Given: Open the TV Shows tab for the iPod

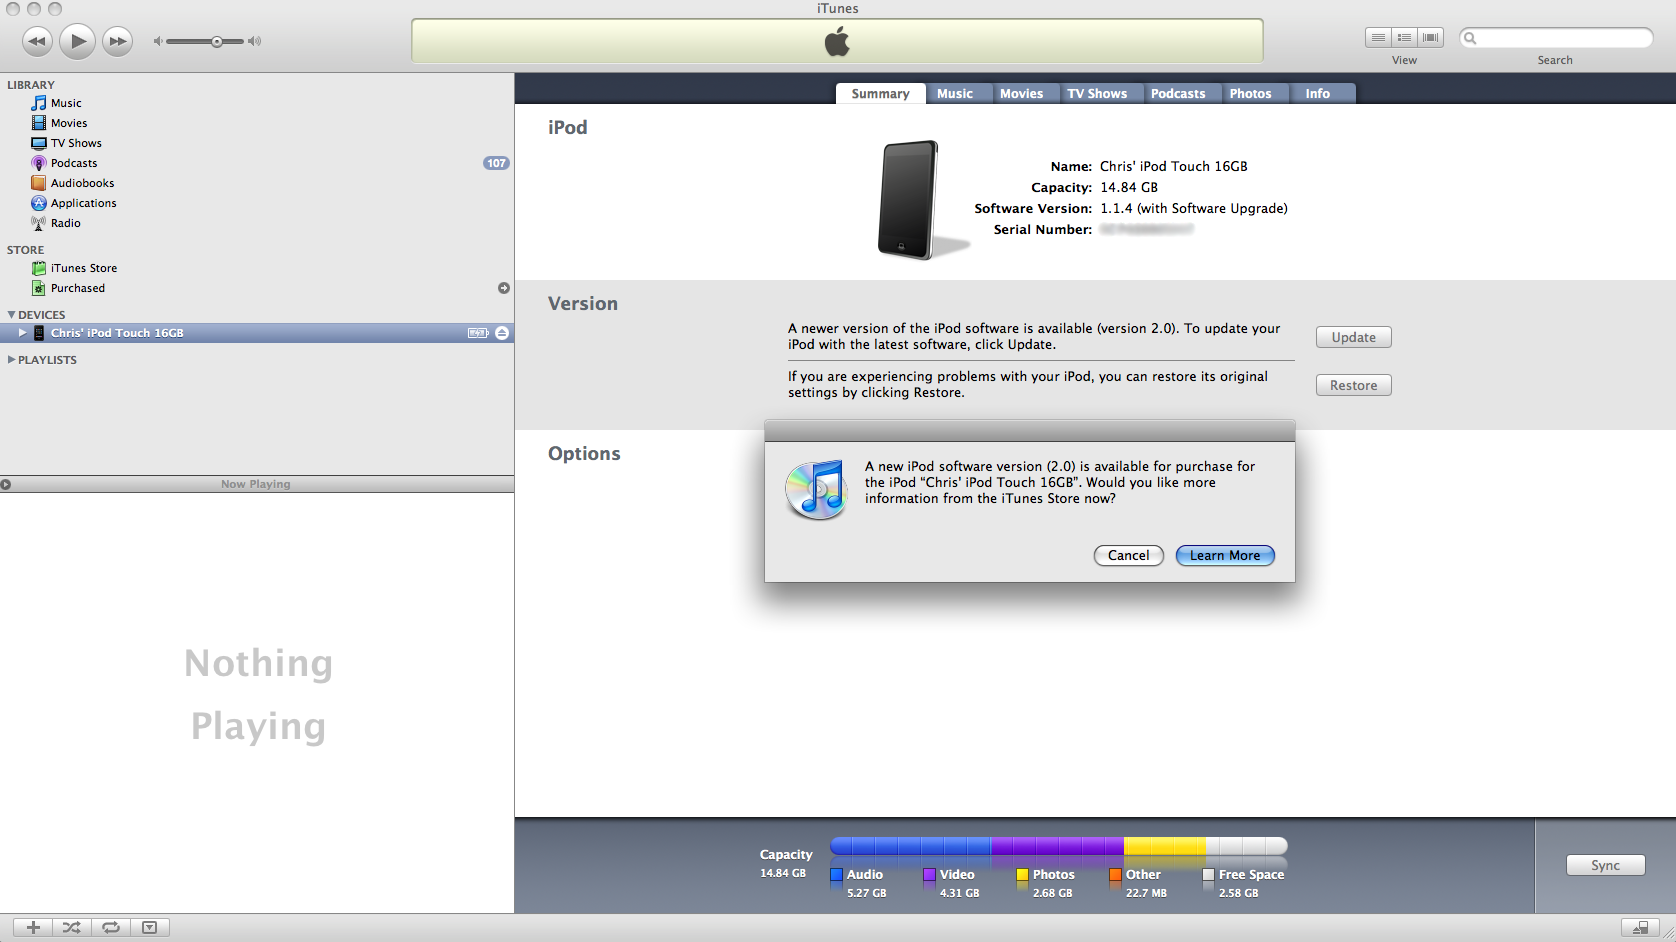Looking at the screenshot, I should pyautogui.click(x=1097, y=93).
